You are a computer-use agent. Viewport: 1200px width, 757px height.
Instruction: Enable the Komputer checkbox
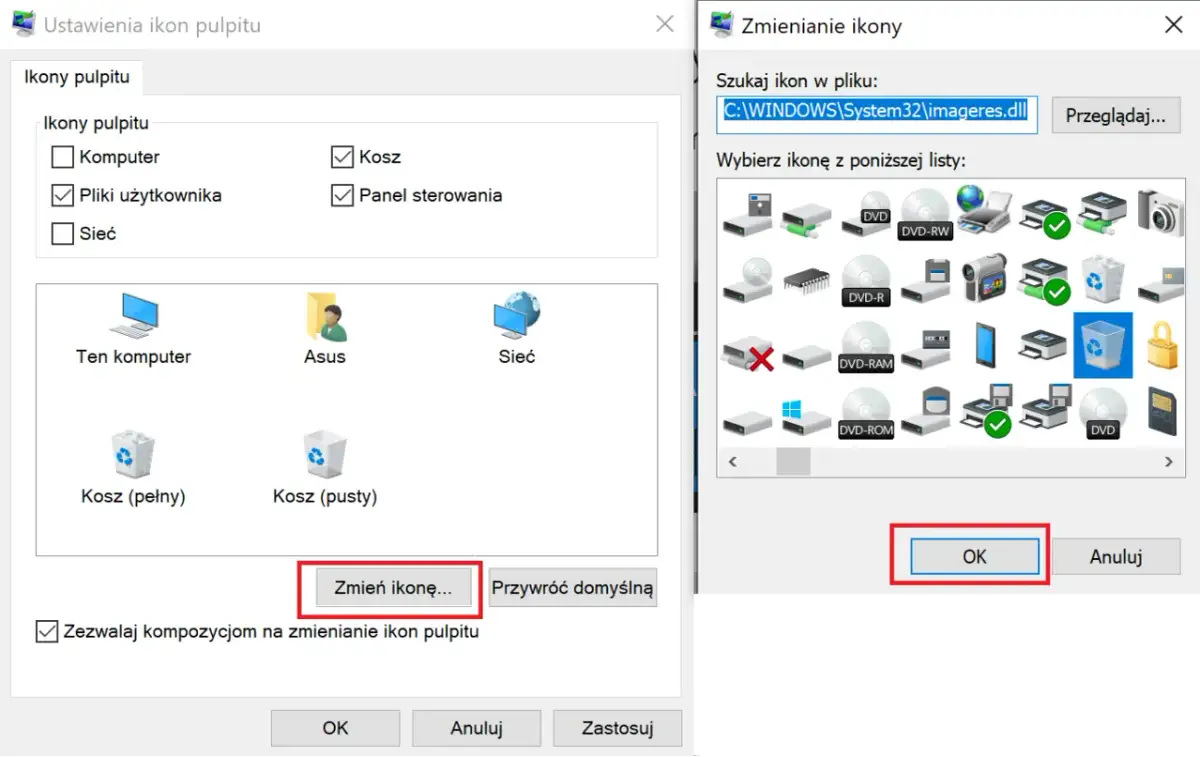click(x=62, y=156)
